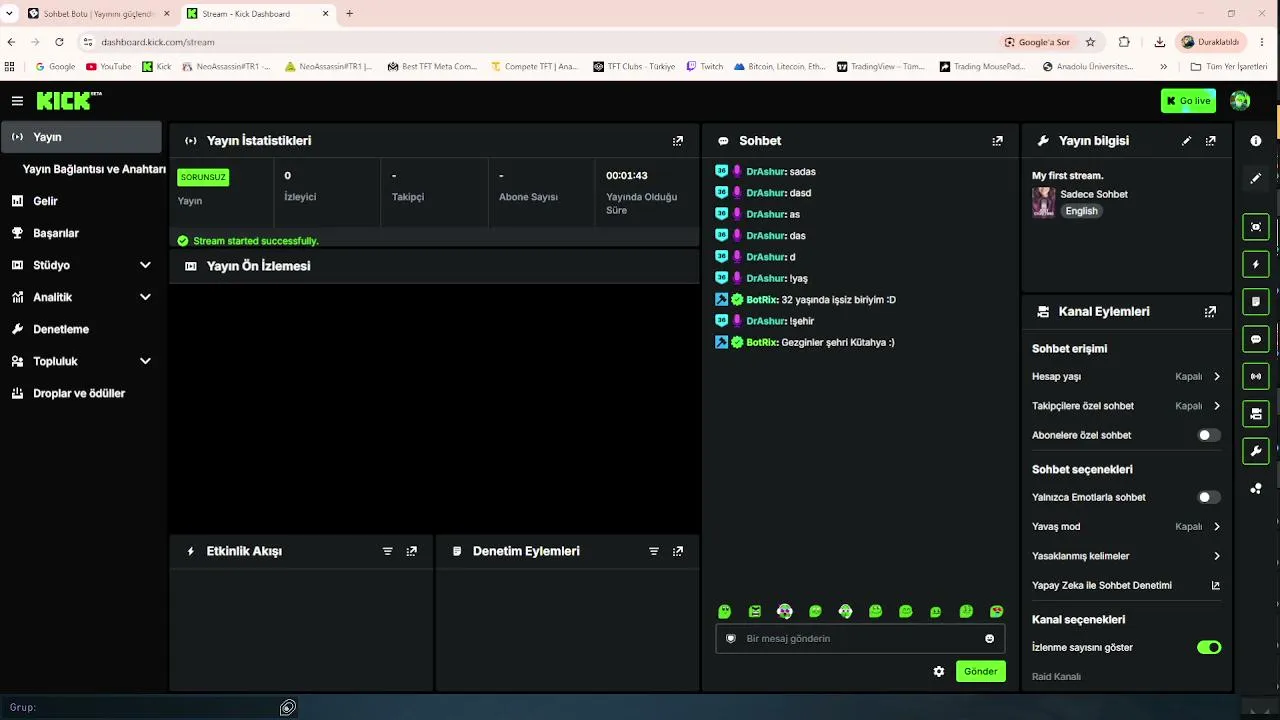This screenshot has height=720, width=1280.
Task: Toggle the note widget in the right strip
Action: click(x=1256, y=302)
